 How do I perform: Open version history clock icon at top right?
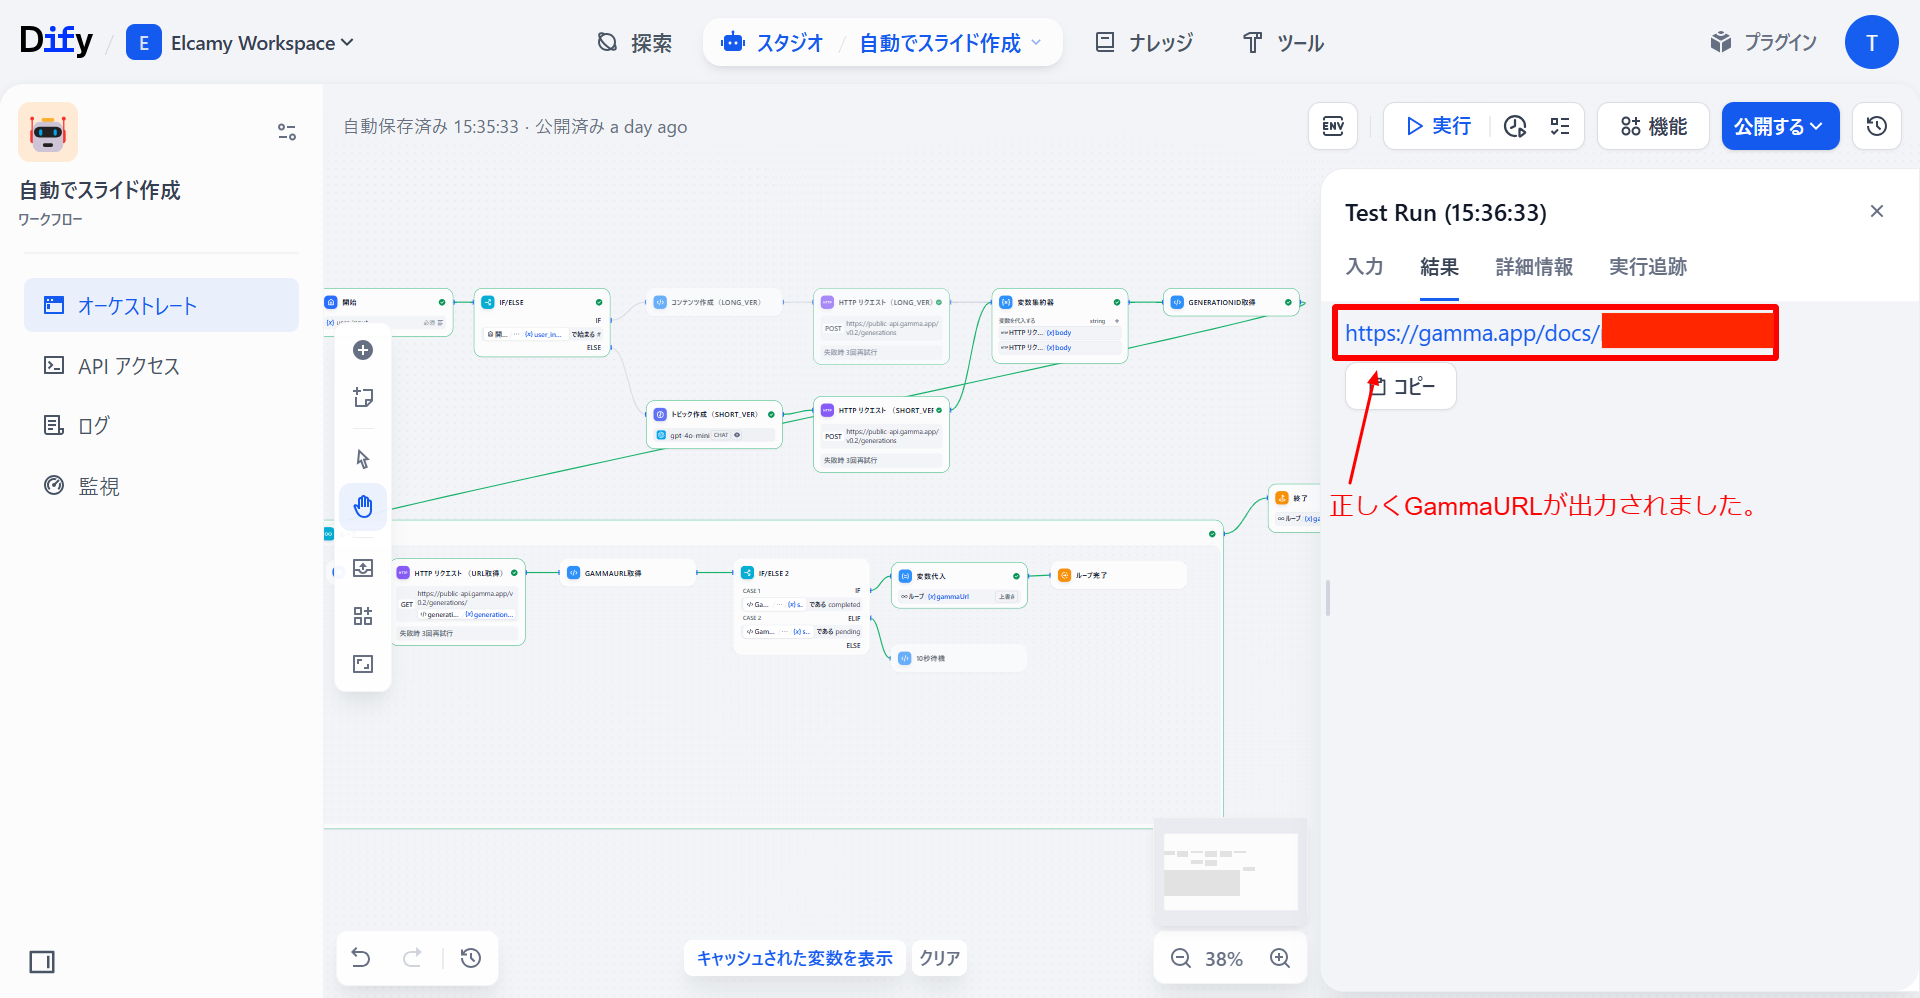[x=1876, y=126]
